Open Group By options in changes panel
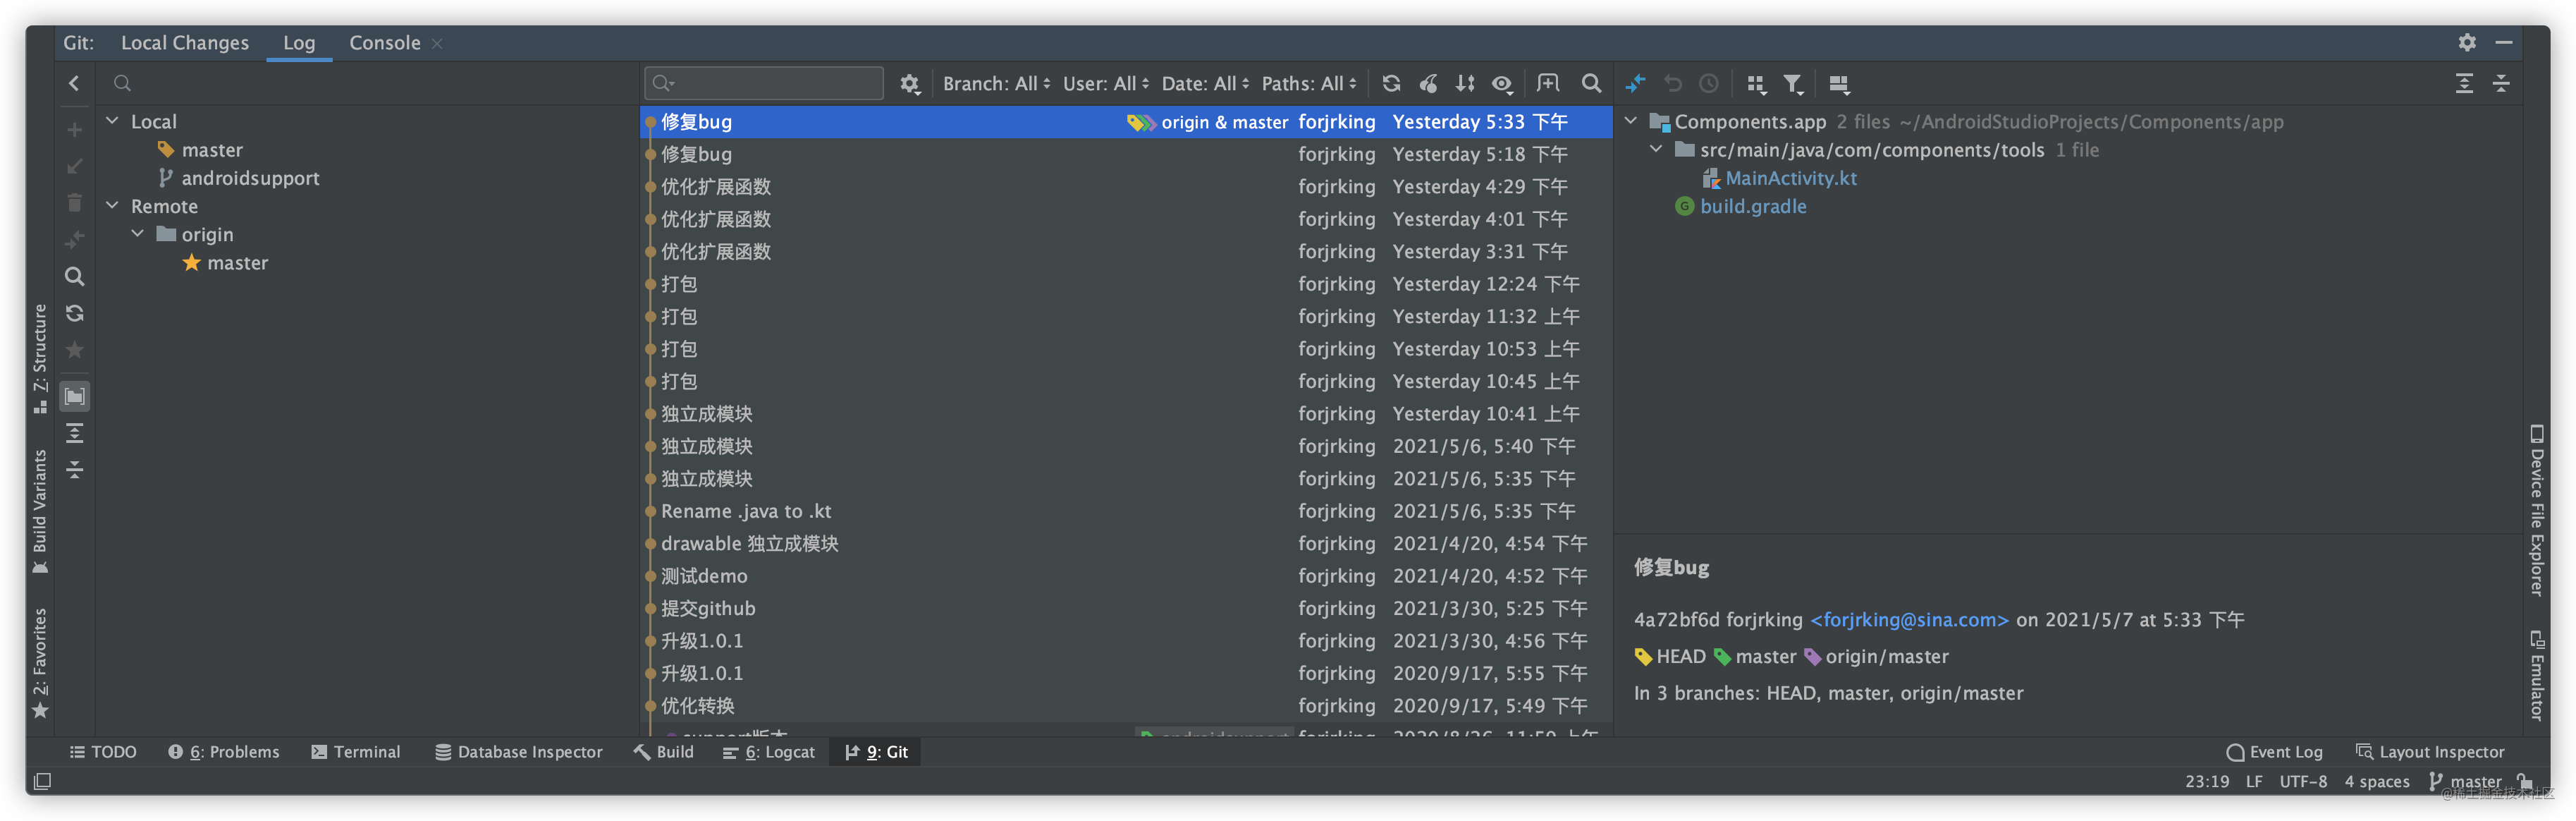The width and height of the screenshot is (2576, 821). [1756, 84]
